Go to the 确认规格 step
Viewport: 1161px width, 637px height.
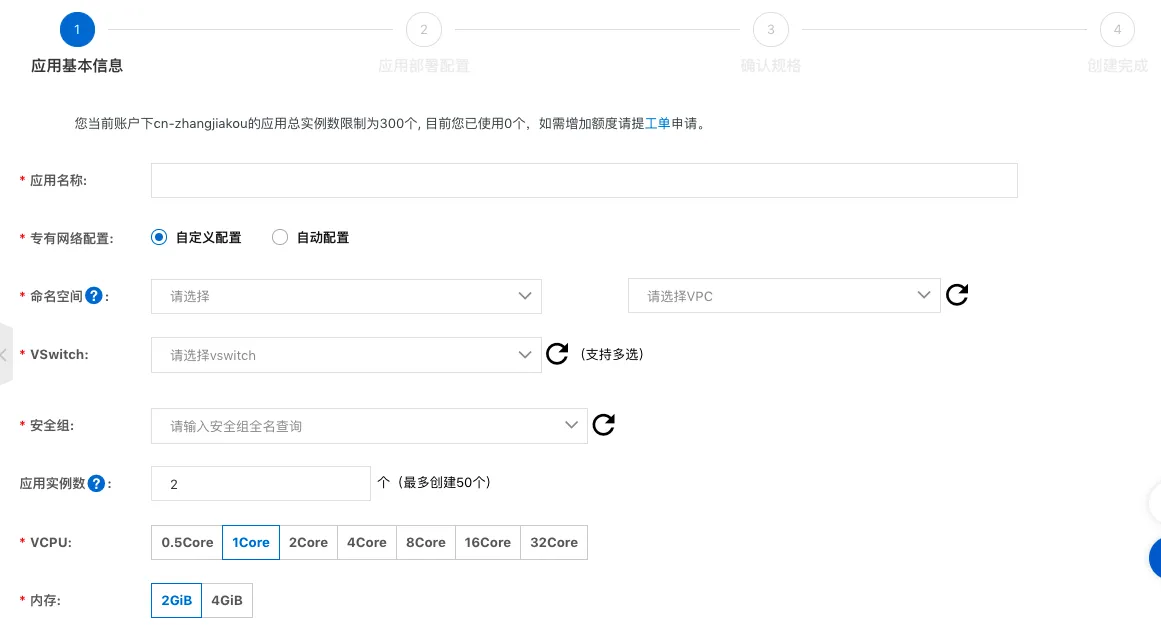click(770, 29)
